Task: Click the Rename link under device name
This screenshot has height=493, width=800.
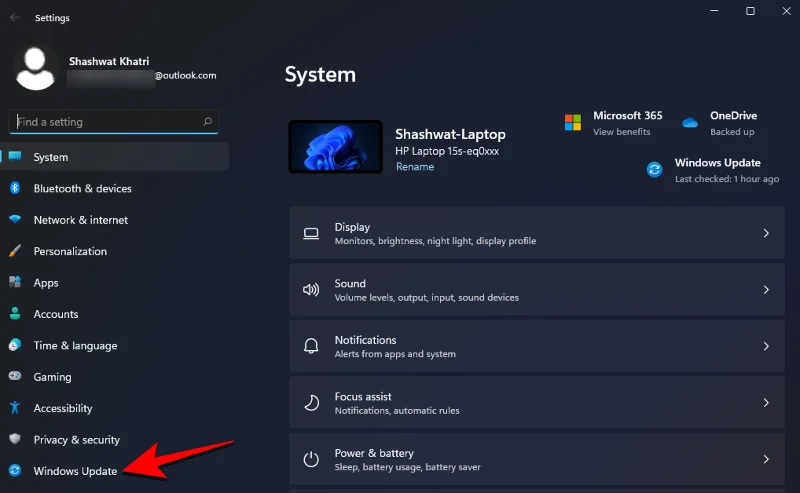Action: 415,167
